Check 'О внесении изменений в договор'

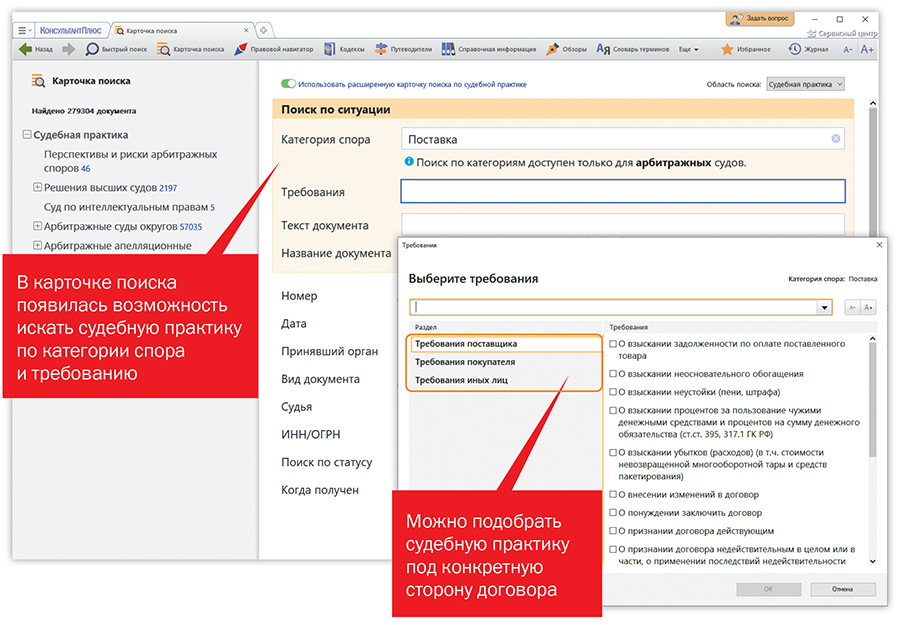[x=613, y=495]
